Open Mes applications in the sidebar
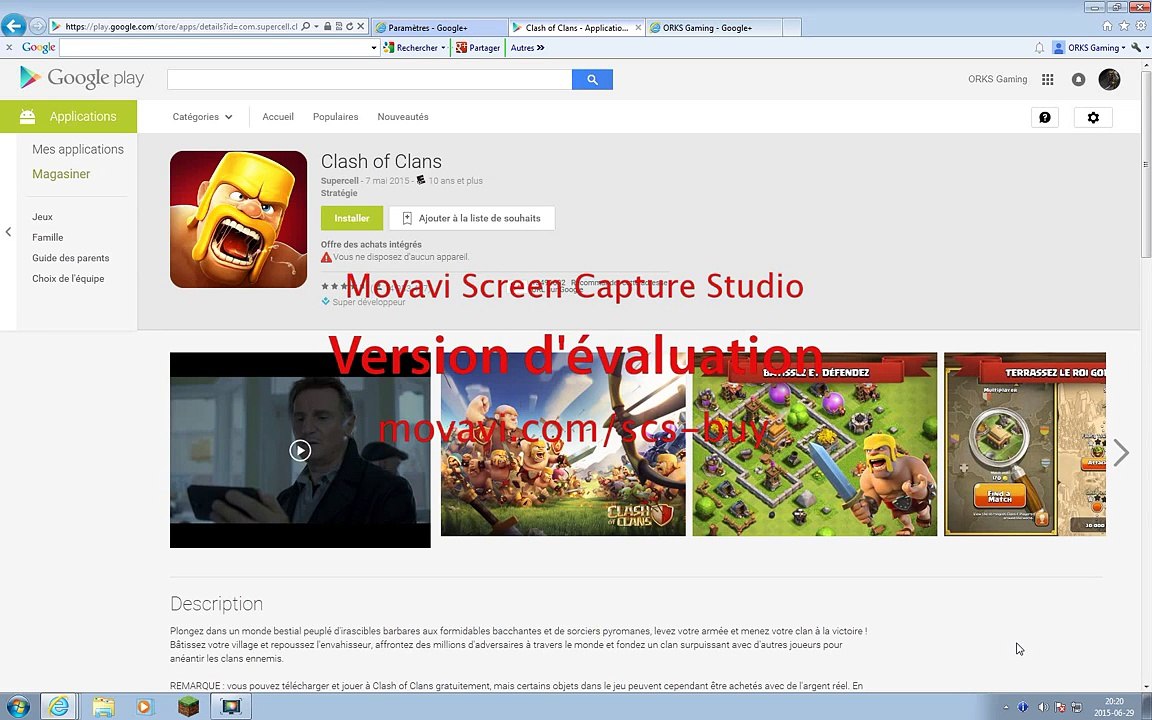This screenshot has width=1152, height=720. pyautogui.click(x=78, y=149)
